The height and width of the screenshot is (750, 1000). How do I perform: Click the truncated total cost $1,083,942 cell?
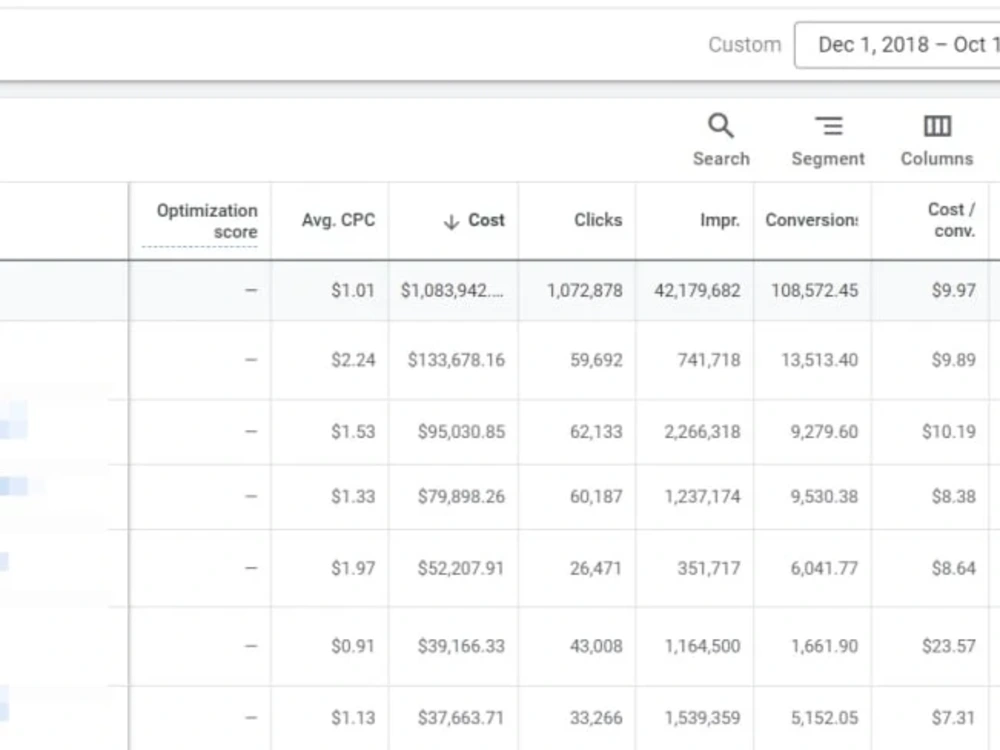pos(452,291)
